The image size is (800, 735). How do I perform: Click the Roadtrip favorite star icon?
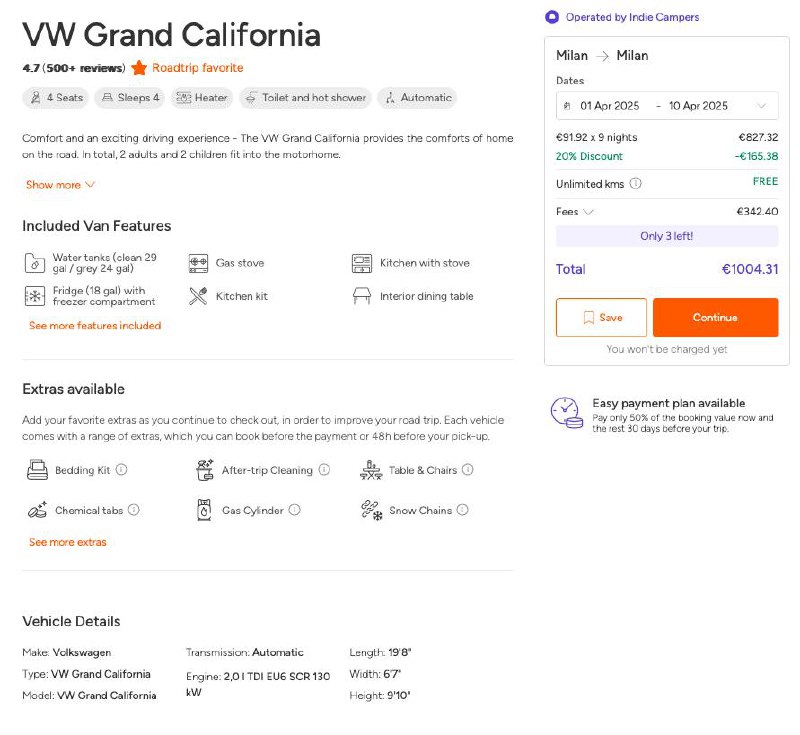(139, 67)
